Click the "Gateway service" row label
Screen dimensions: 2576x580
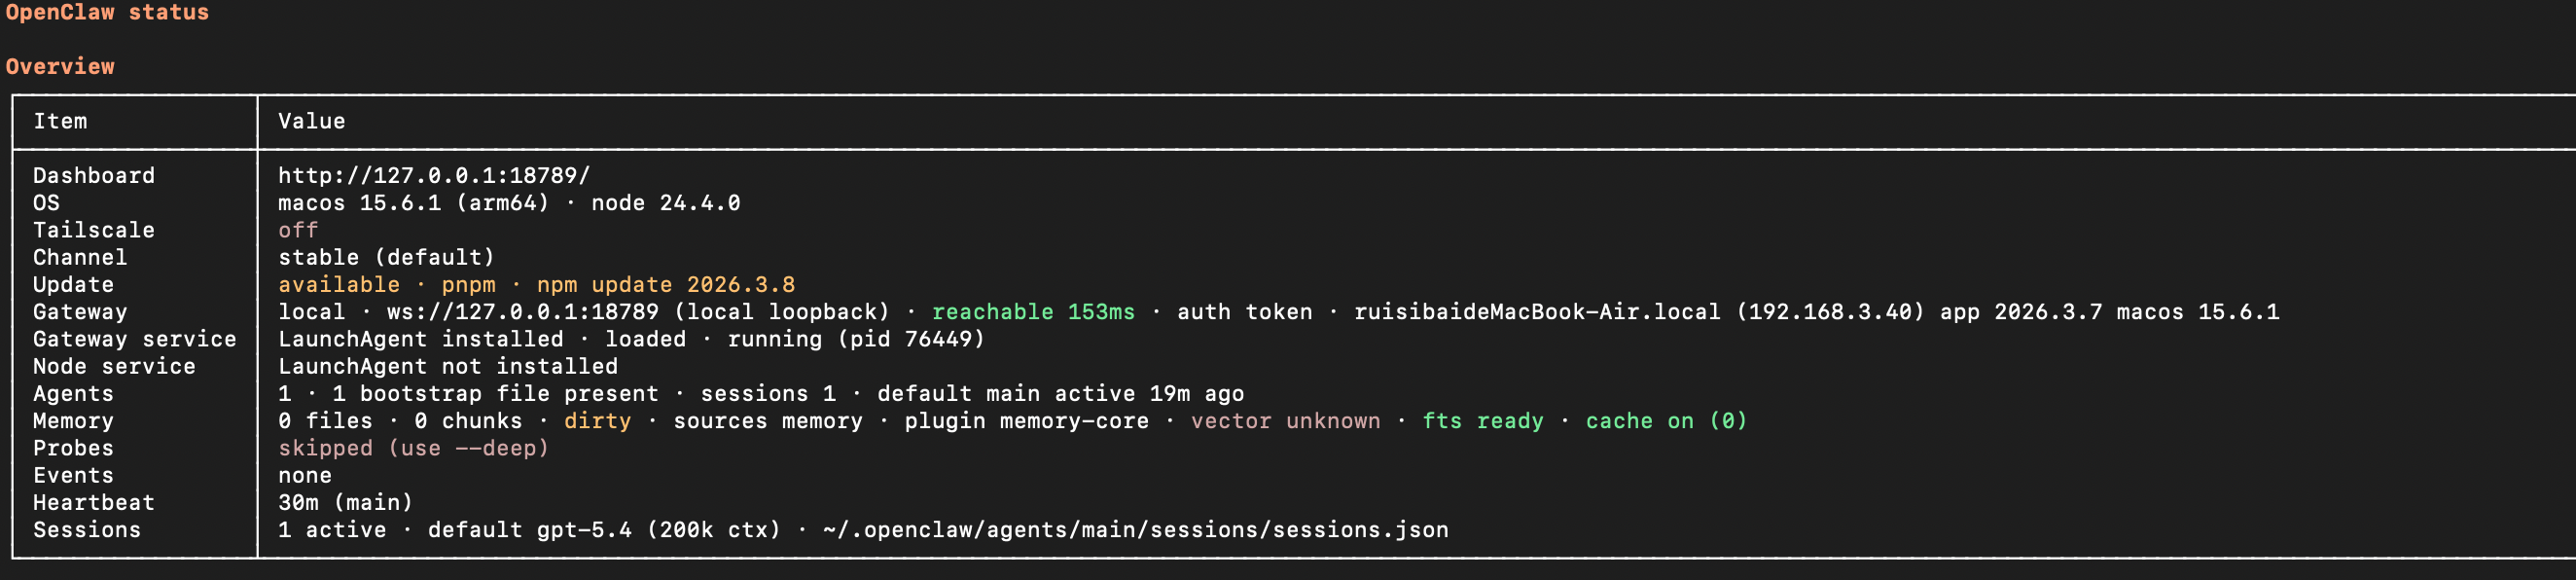click(134, 339)
